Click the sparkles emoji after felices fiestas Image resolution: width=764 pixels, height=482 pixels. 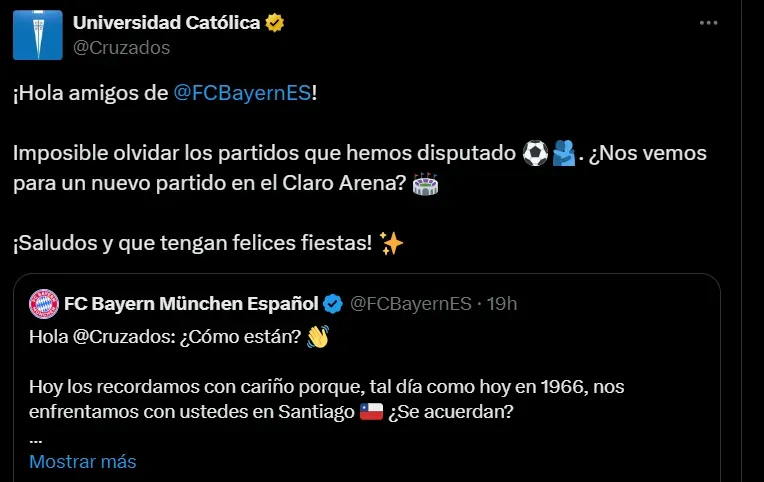(391, 243)
